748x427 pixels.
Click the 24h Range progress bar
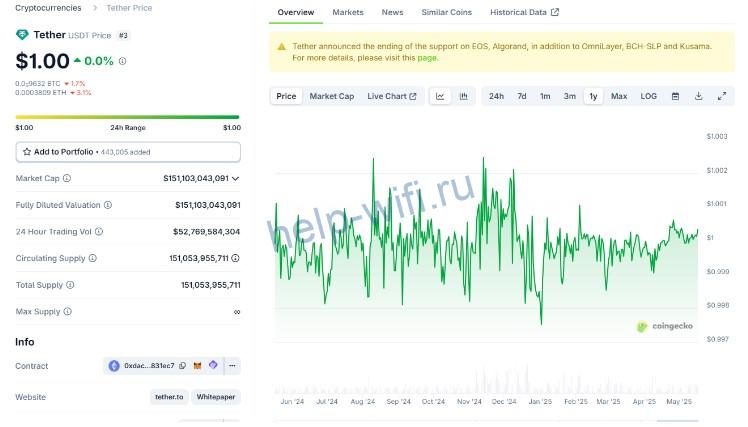(127, 117)
